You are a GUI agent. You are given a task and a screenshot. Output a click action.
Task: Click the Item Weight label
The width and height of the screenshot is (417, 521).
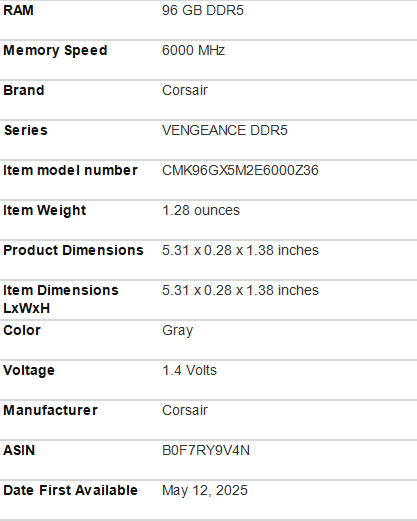tap(45, 211)
